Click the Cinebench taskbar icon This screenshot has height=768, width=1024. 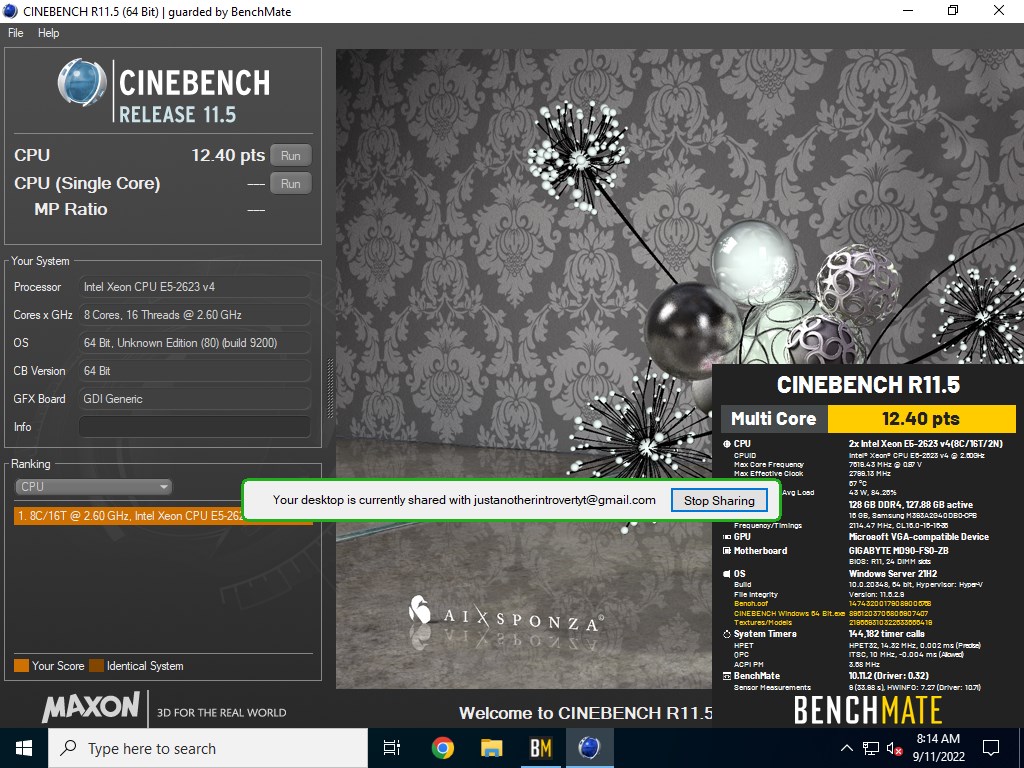(589, 748)
